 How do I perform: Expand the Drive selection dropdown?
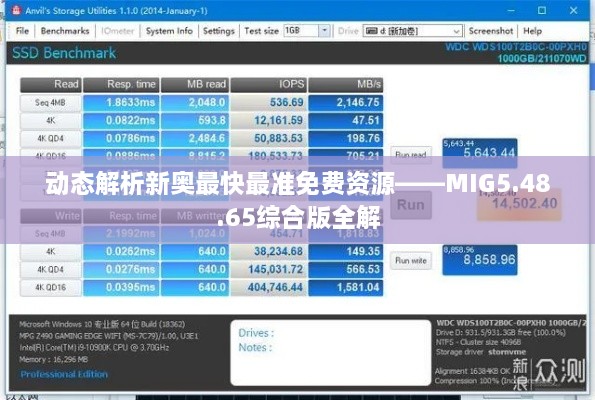coord(457,31)
